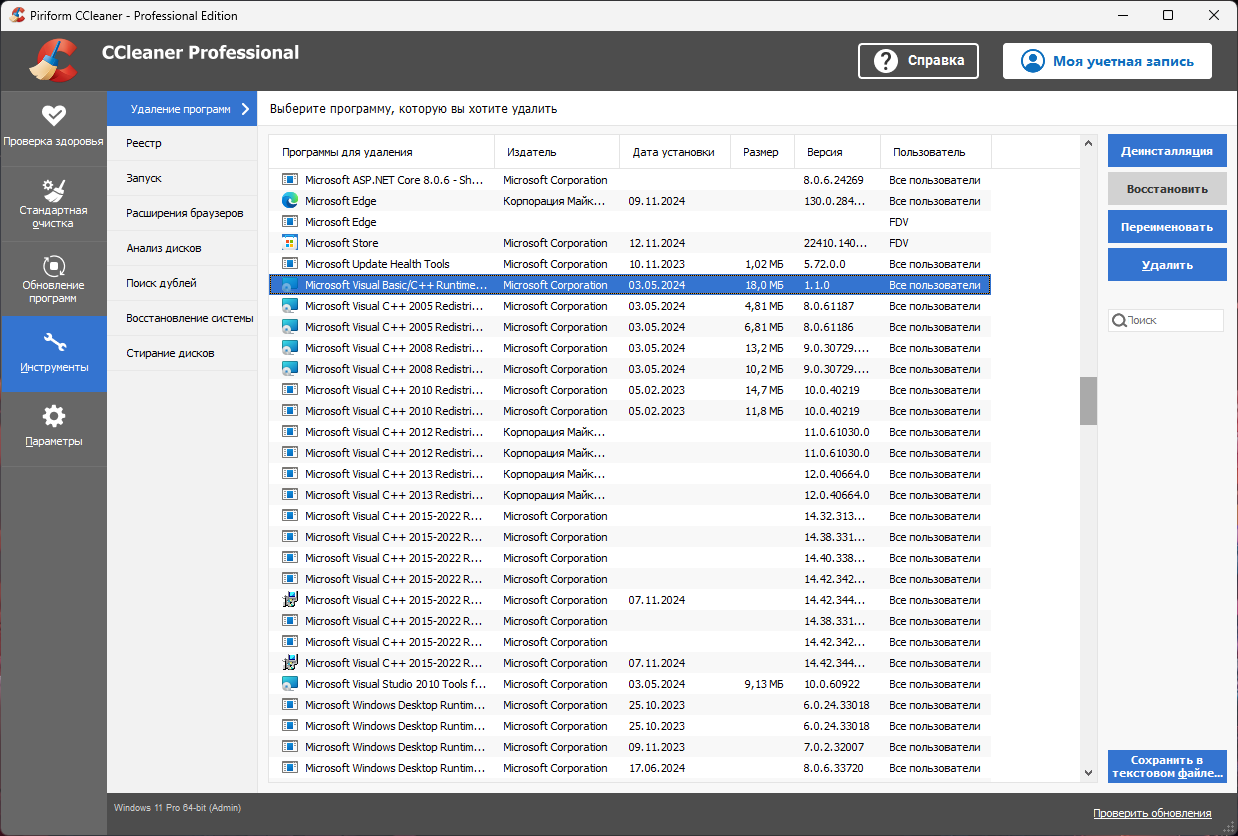The height and width of the screenshot is (836, 1238).
Task: Click chevron arrow beside Удаление программ
Action: click(x=245, y=109)
